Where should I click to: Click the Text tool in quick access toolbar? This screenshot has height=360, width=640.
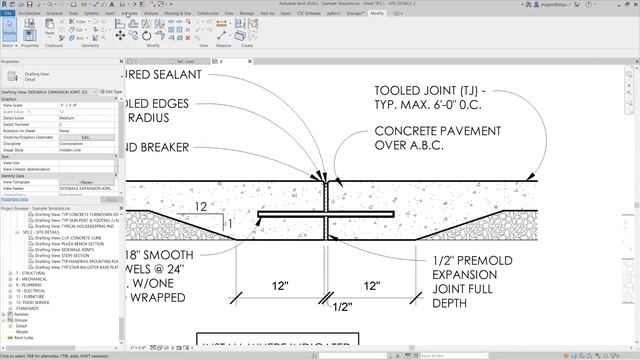[x=111, y=4]
